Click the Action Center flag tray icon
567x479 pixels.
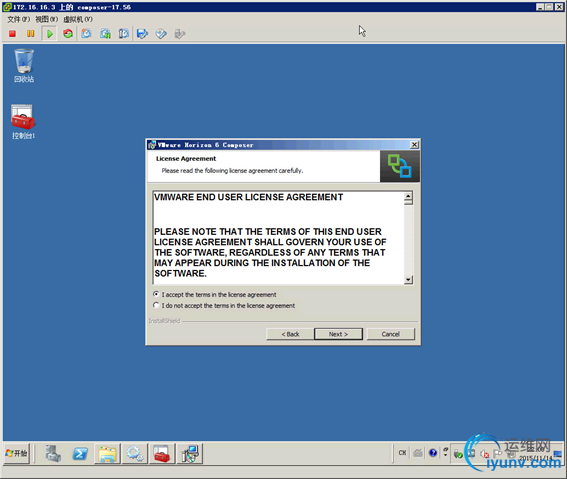point(498,453)
